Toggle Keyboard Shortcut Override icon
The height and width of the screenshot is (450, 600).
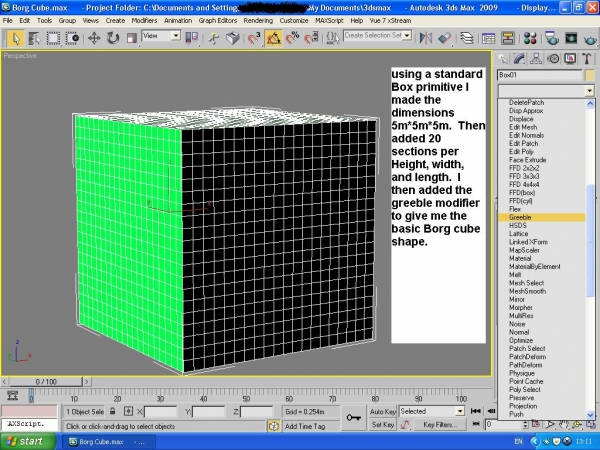click(x=233, y=38)
